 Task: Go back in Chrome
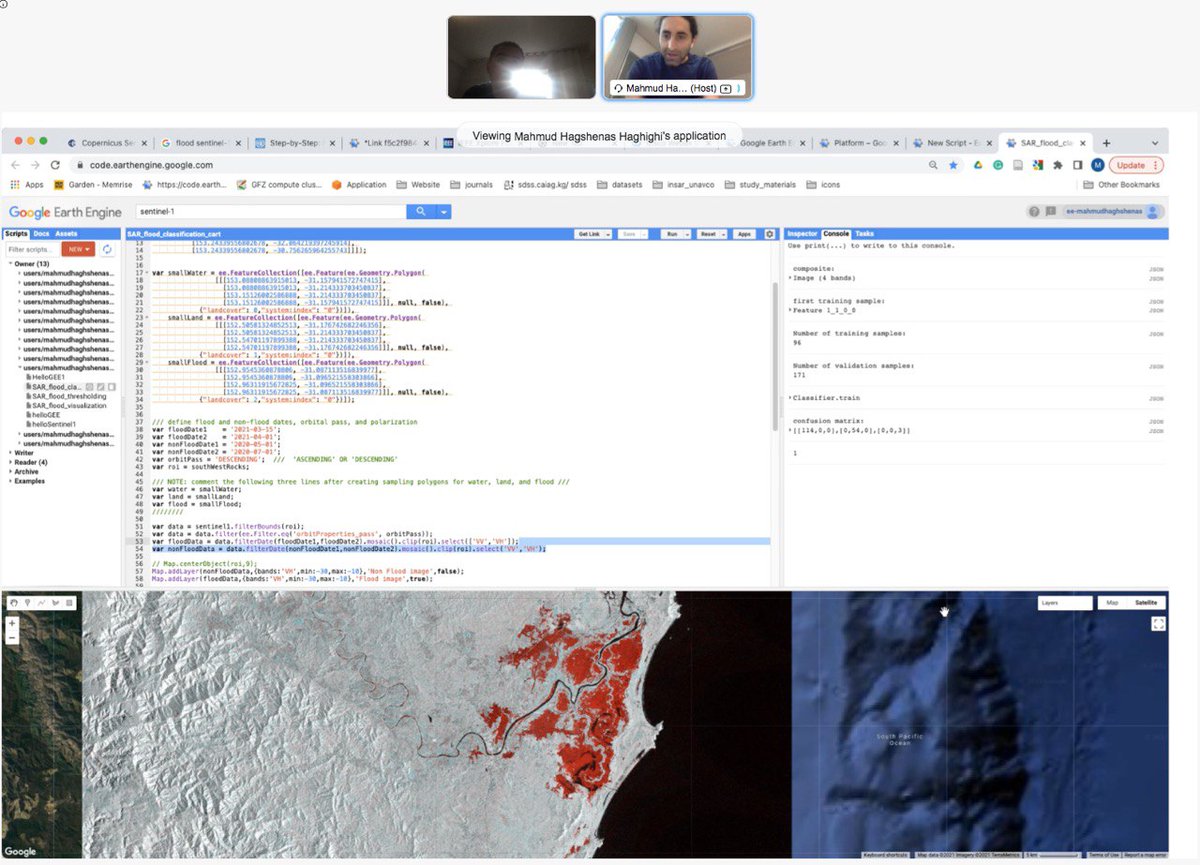16,165
